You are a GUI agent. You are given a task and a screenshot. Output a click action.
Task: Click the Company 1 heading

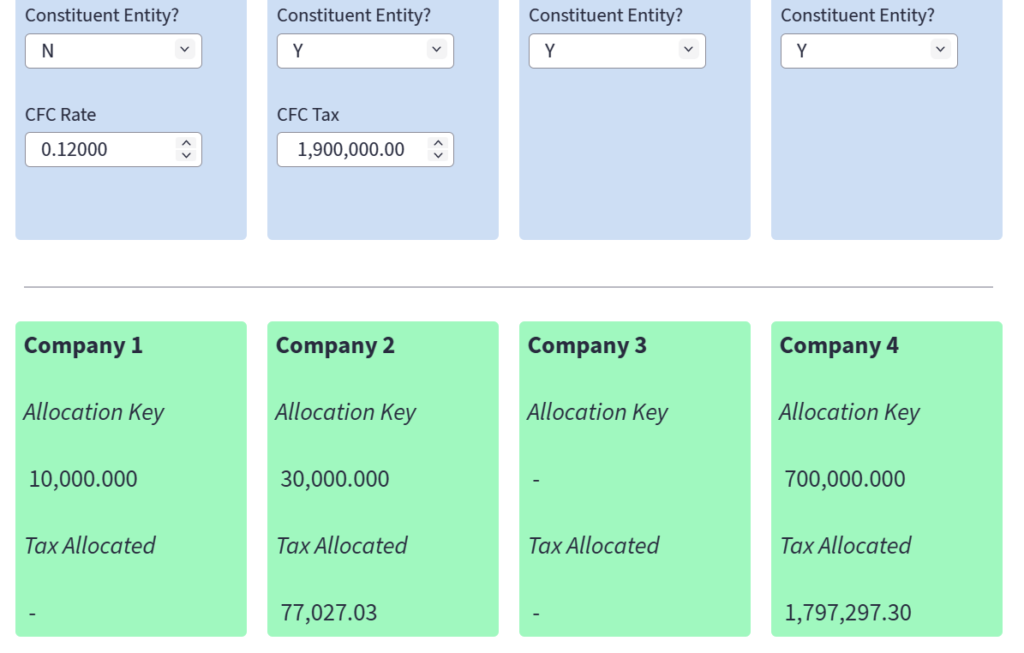pyautogui.click(x=83, y=346)
